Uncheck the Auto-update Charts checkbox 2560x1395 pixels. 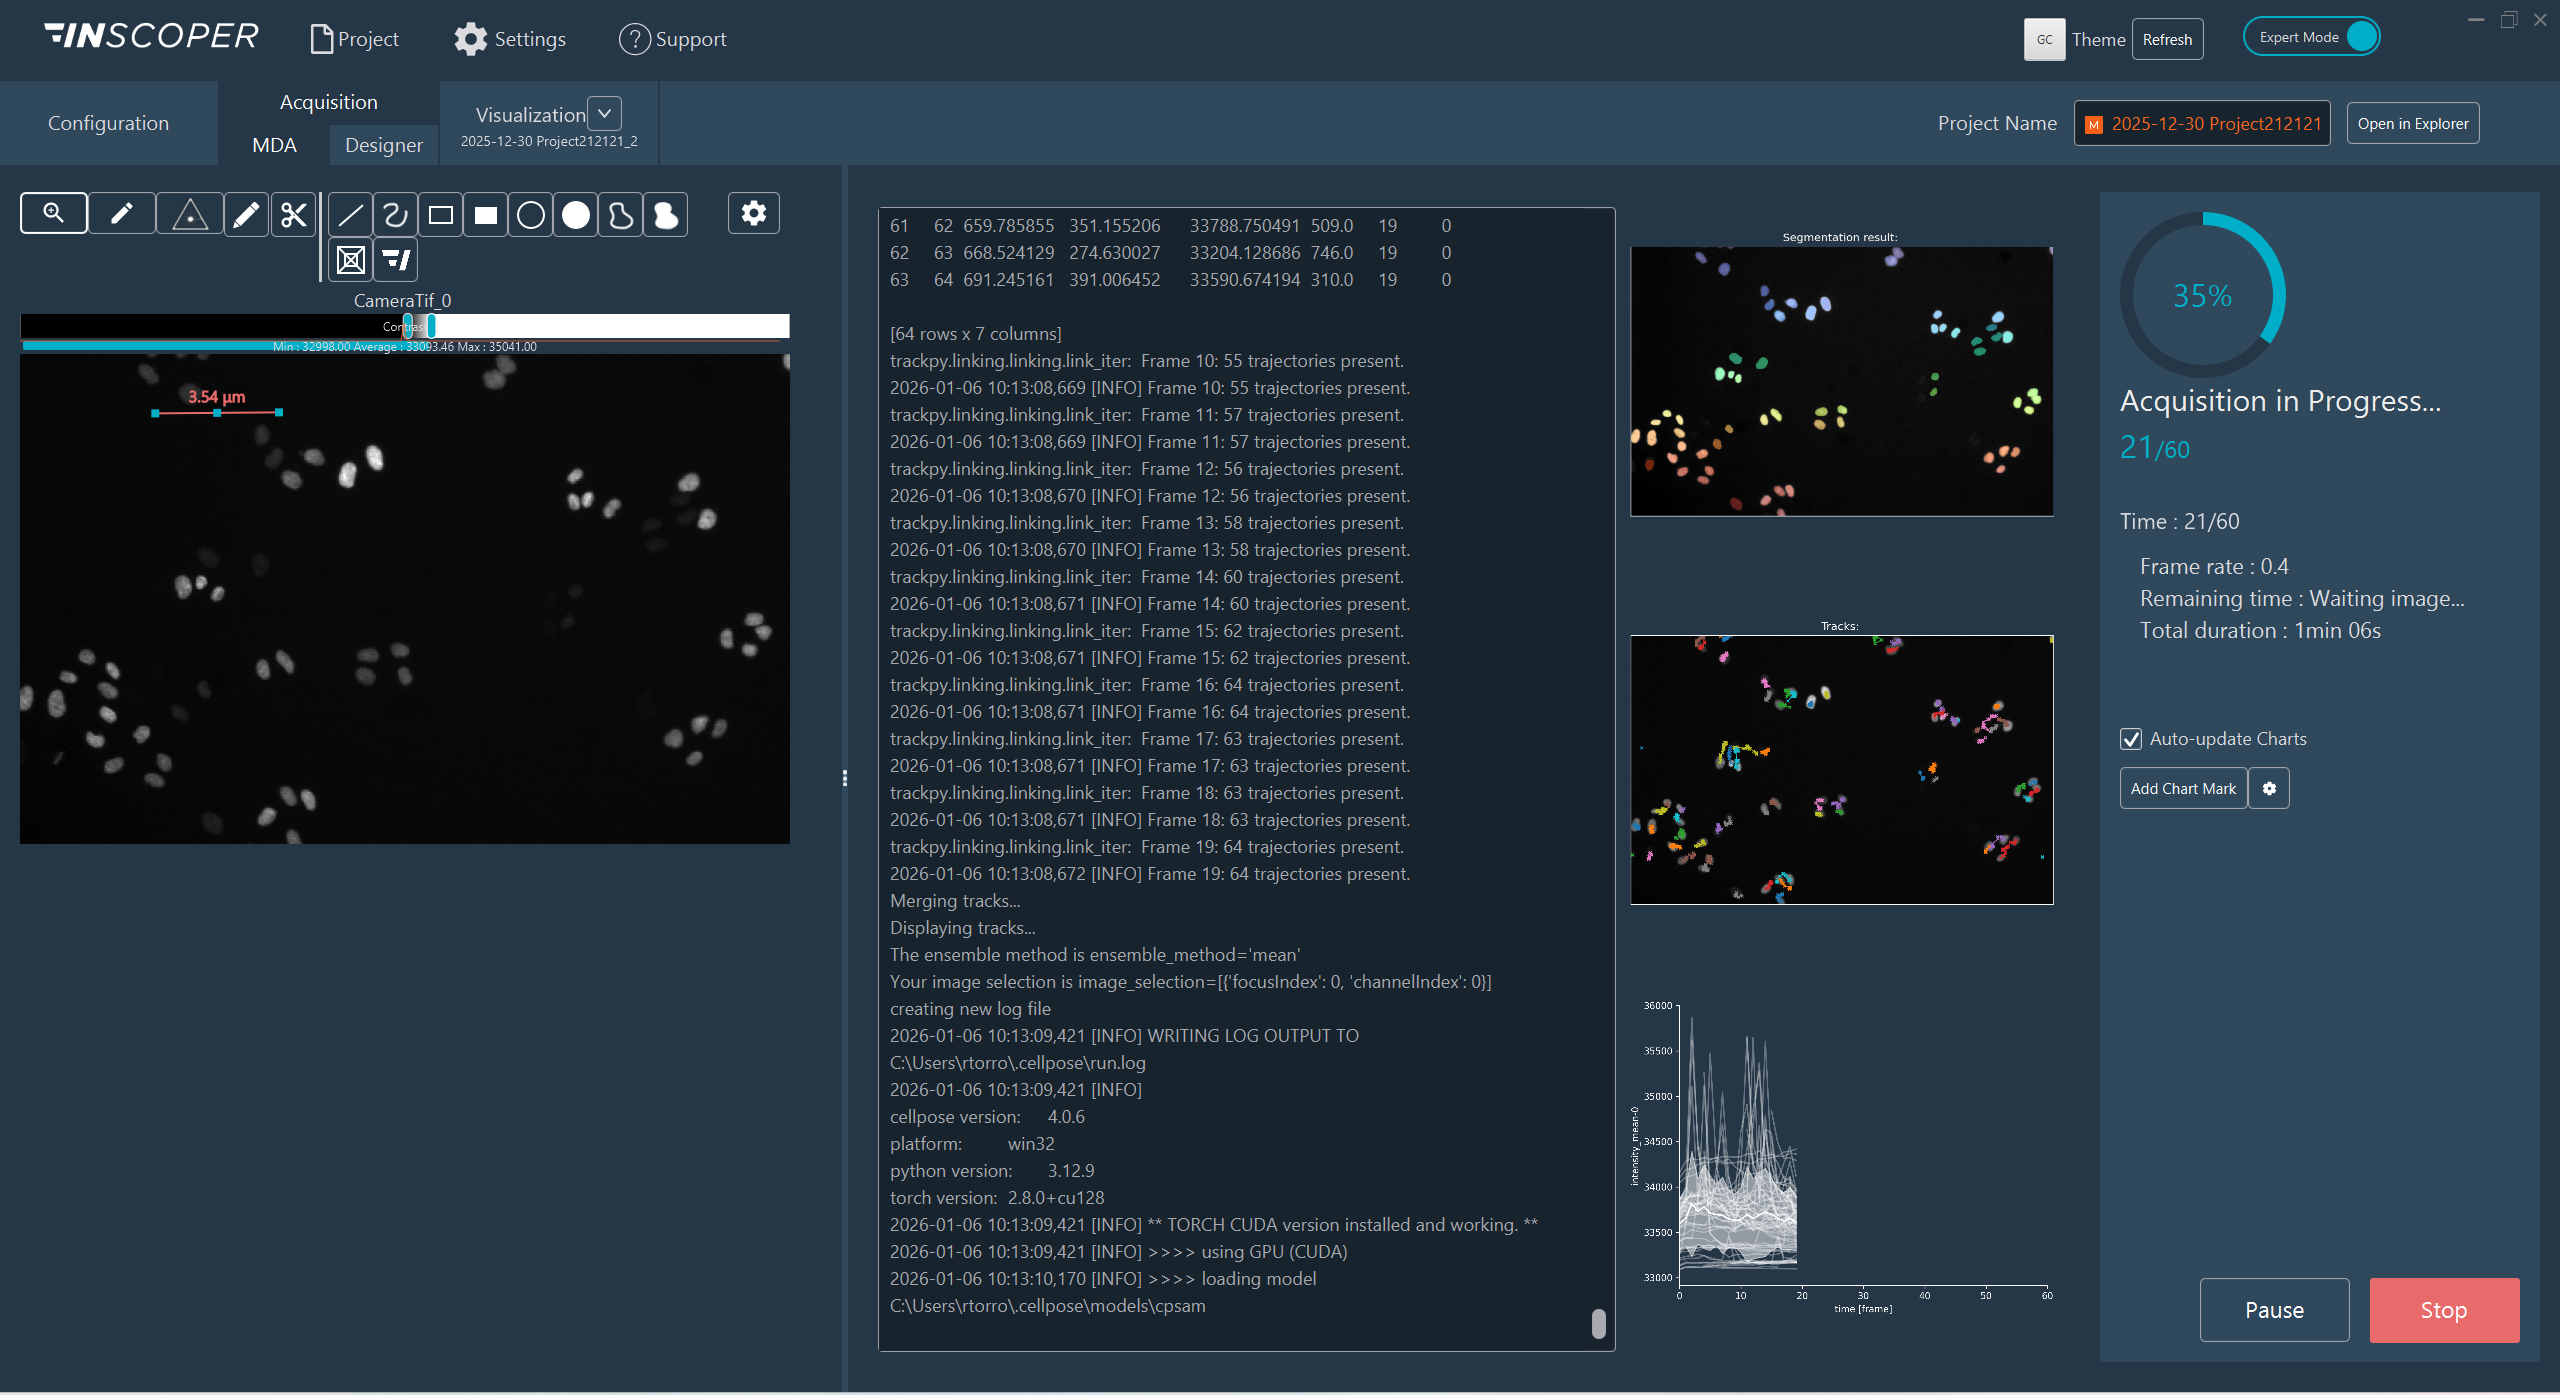(2131, 739)
